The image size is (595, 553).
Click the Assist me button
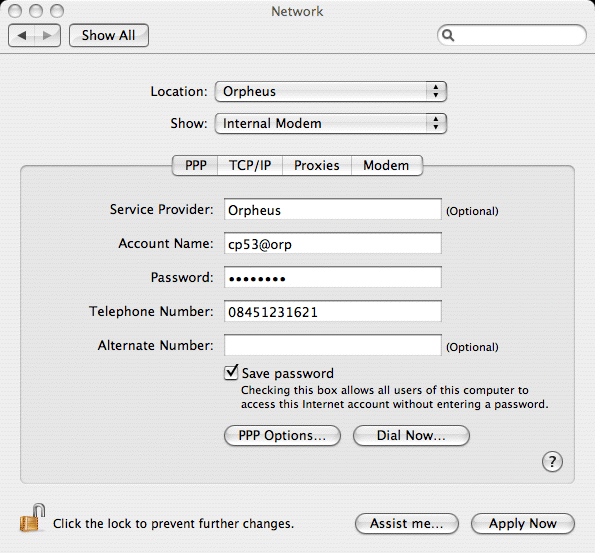point(407,524)
